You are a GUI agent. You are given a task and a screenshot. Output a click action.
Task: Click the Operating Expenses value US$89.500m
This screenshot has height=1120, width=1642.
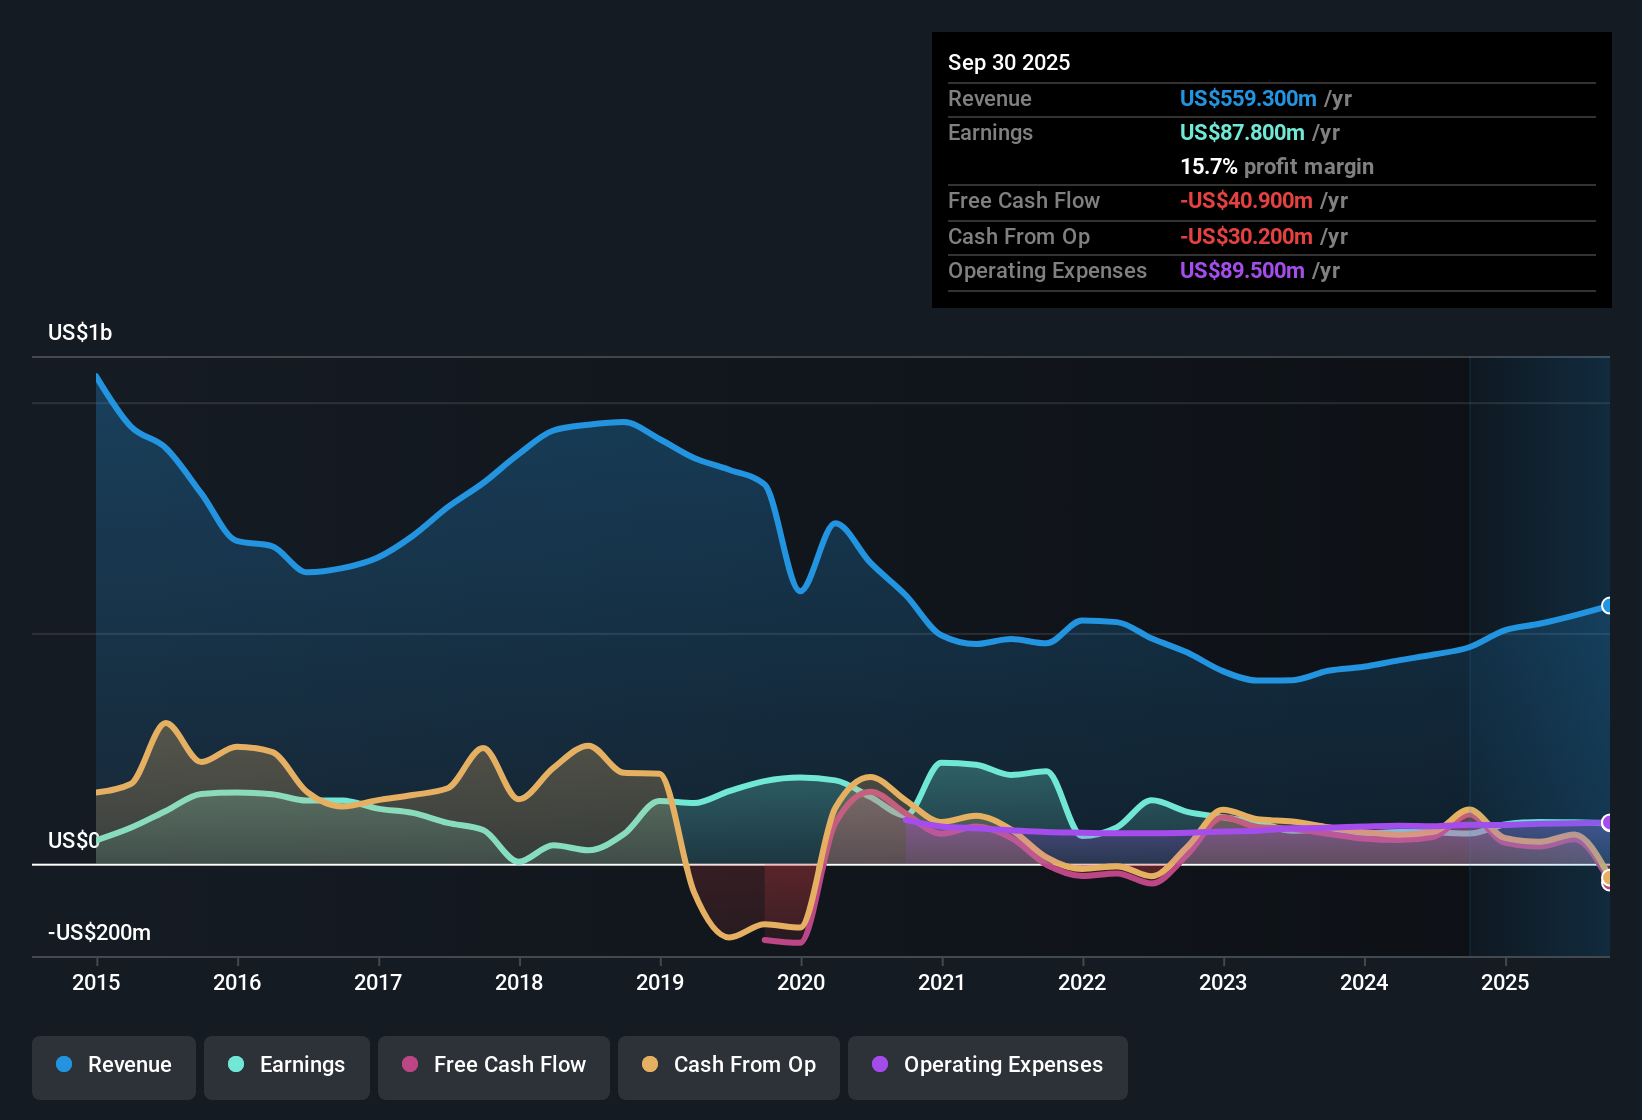click(x=1241, y=270)
